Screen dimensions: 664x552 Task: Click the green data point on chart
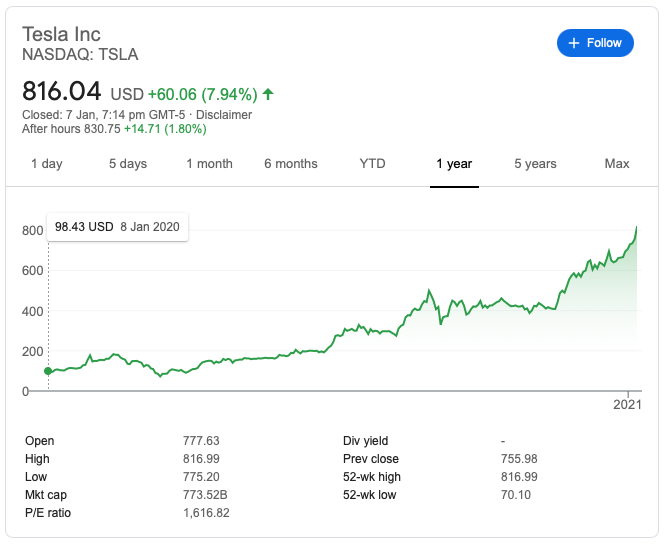click(48, 371)
